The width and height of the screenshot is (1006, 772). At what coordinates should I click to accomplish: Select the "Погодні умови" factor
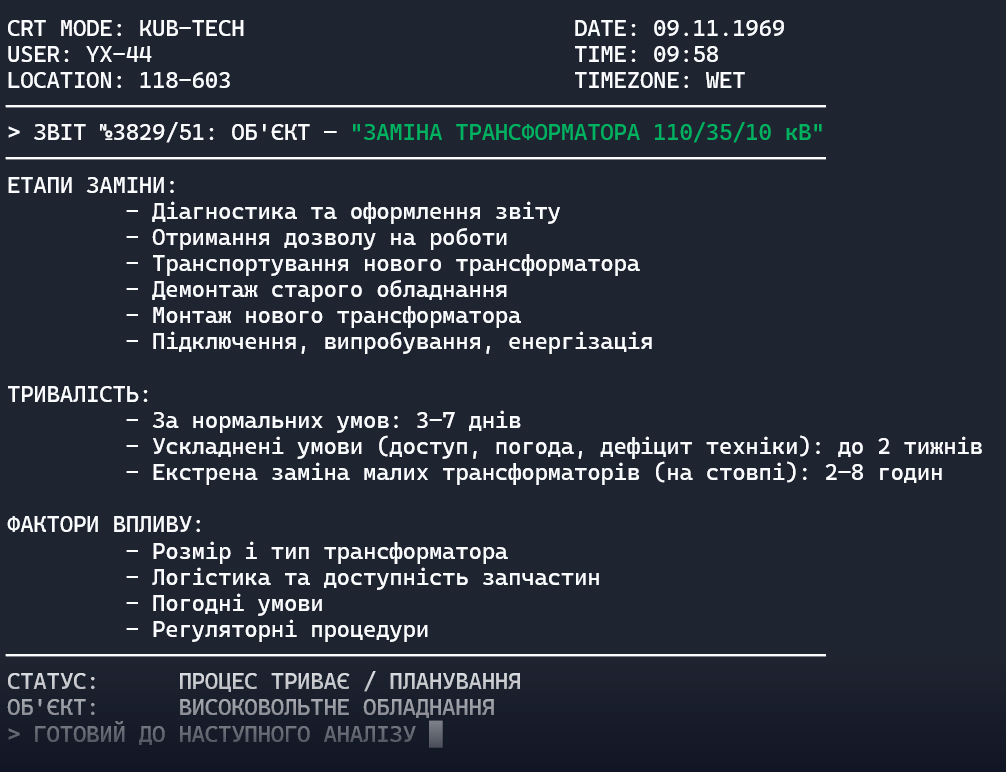pyautogui.click(x=237, y=604)
